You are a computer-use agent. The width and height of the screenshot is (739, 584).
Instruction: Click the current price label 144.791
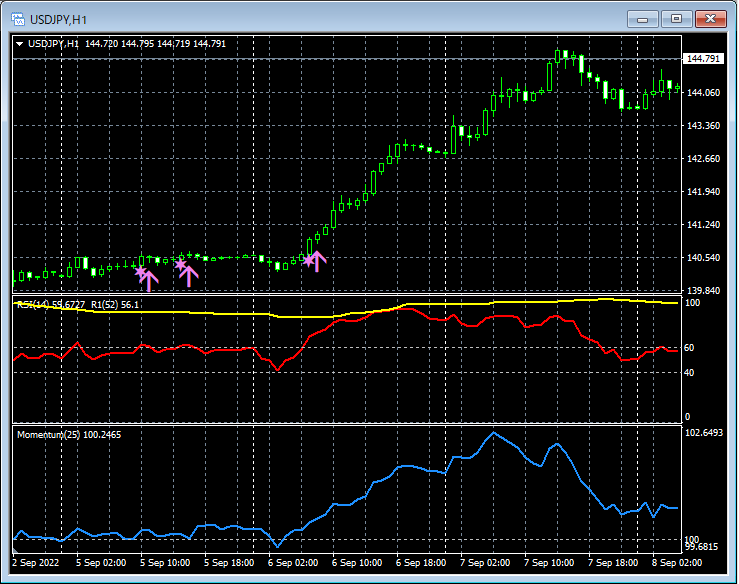(702, 59)
